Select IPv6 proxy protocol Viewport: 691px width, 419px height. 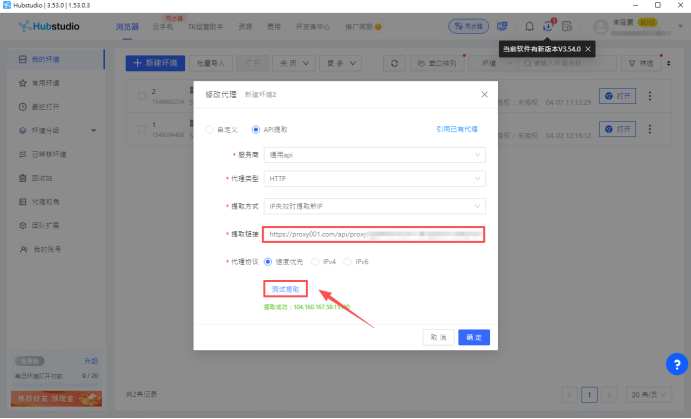click(348, 262)
